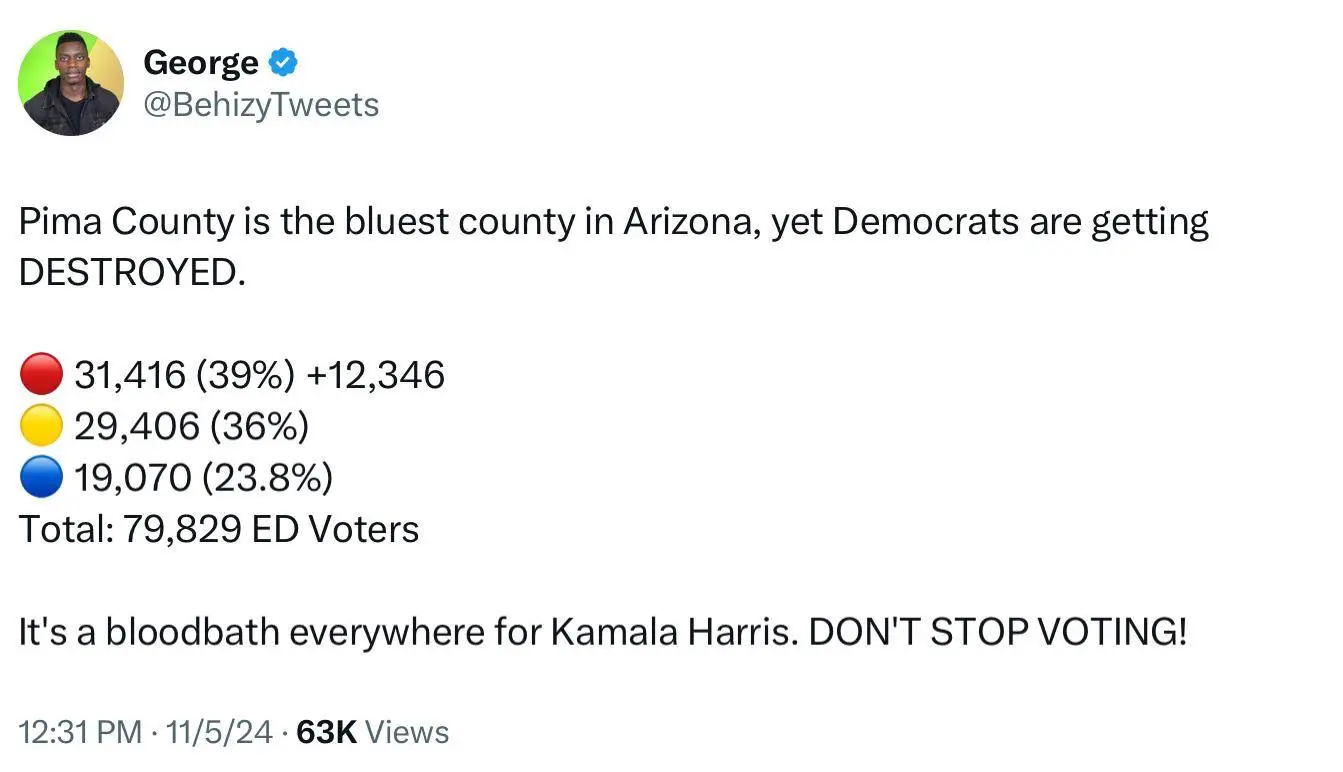Screen dimensions: 1343x772
Task: Click the DON'T STOP VOTING! text
Action: [997, 632]
